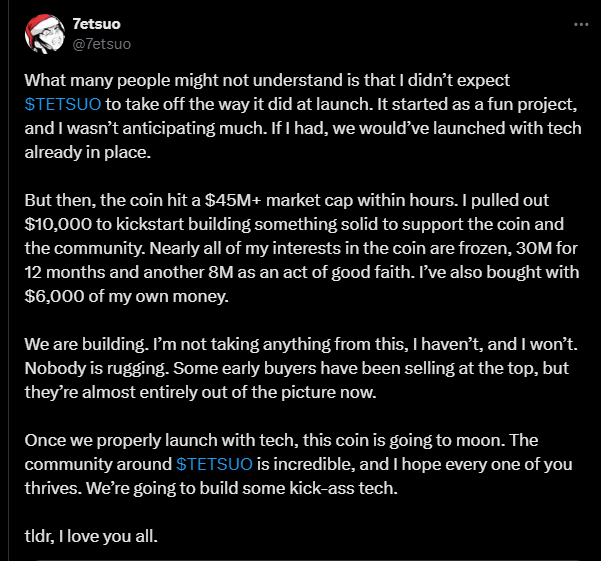
Task: Open the $TETSUO cashtag after 'community around'
Action: pyautogui.click(x=214, y=464)
